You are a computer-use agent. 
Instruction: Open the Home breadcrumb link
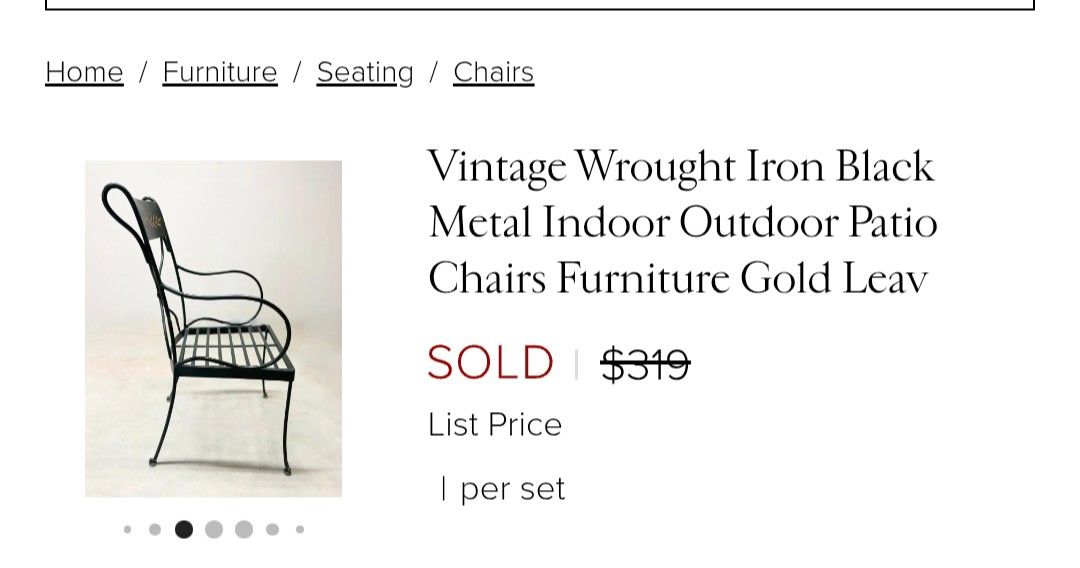coord(84,72)
